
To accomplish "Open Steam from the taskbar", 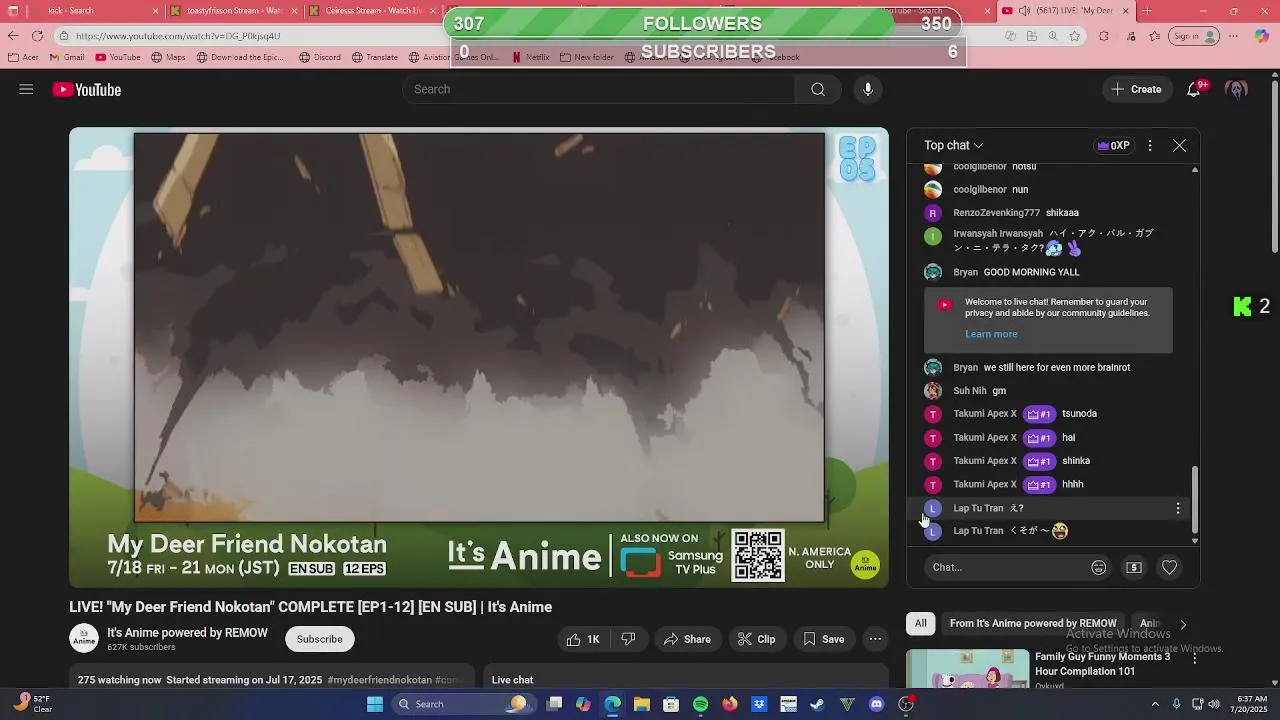I will [x=817, y=704].
